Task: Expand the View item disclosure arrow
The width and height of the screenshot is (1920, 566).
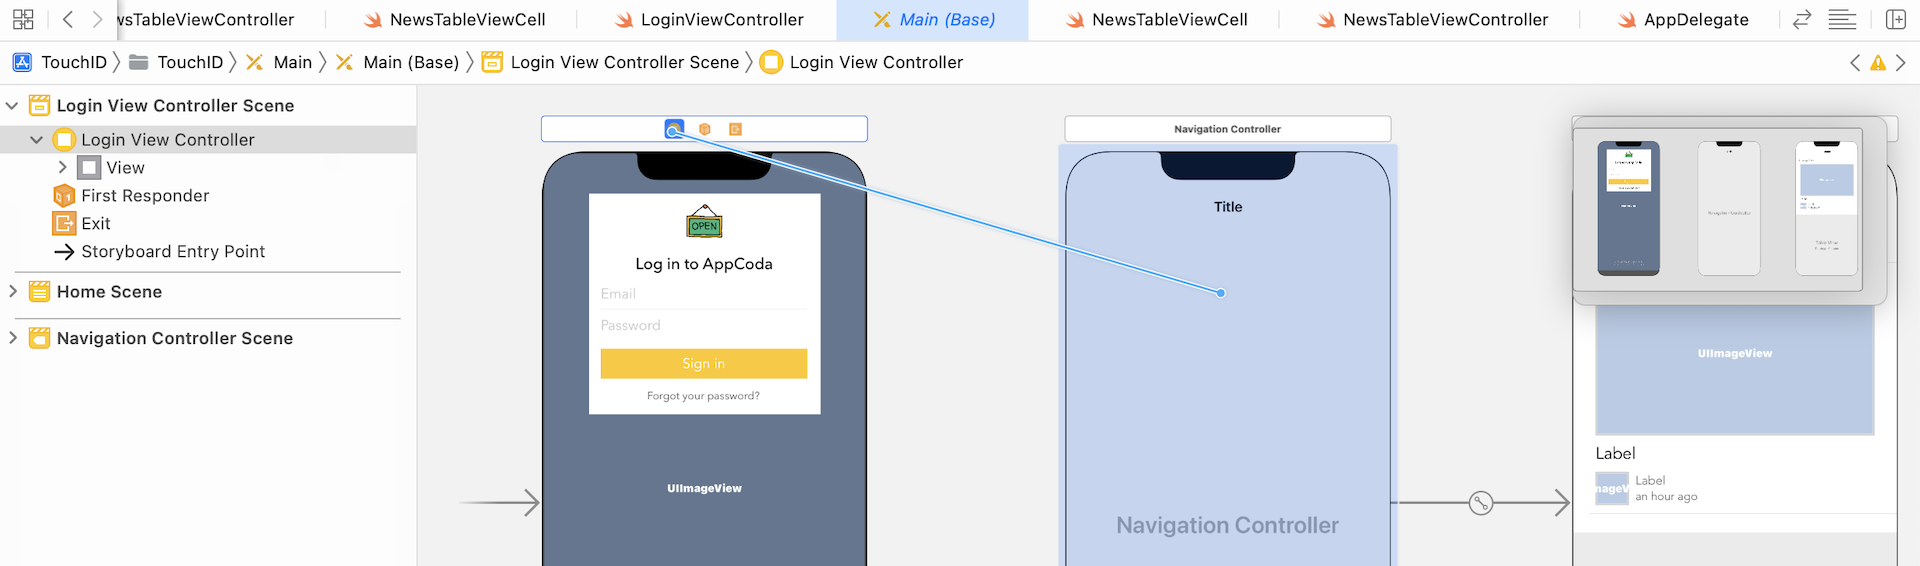Action: (62, 167)
